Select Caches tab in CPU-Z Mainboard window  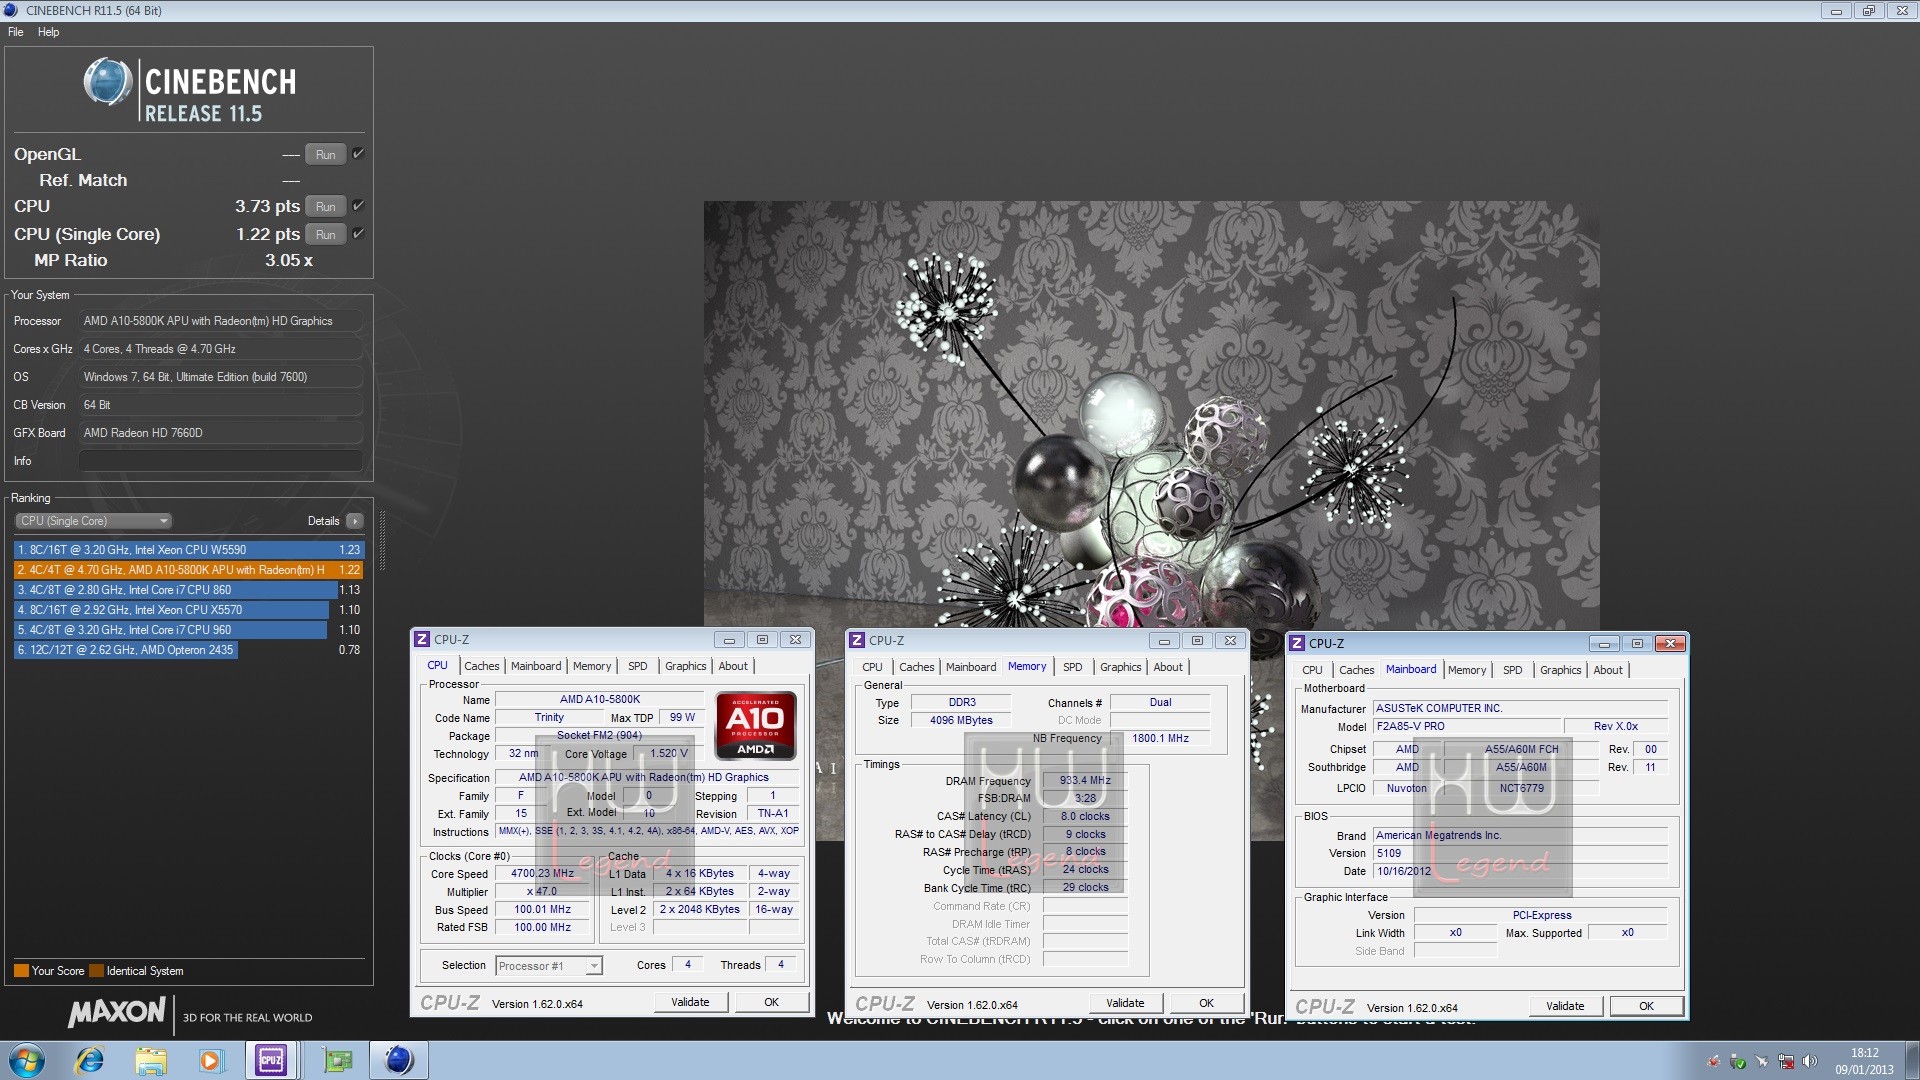pyautogui.click(x=1356, y=670)
